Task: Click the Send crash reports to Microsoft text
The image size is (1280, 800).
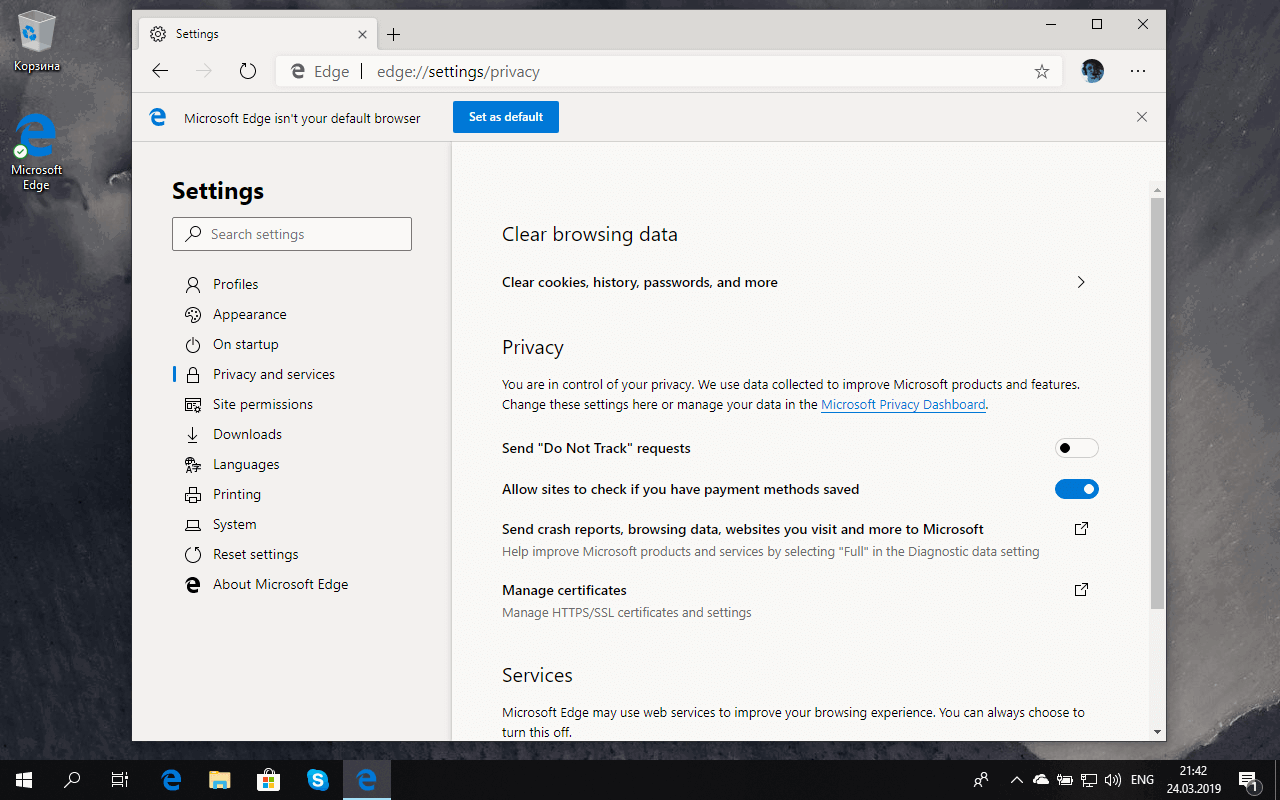Action: (743, 529)
